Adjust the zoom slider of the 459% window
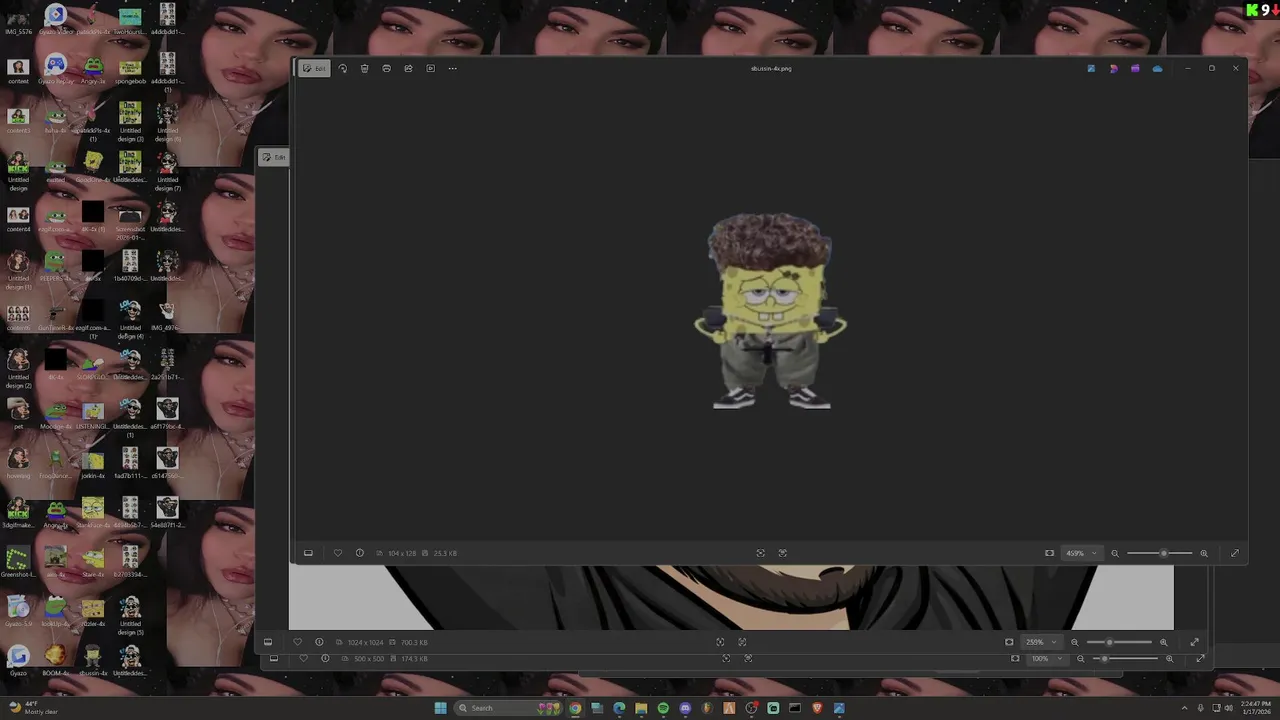This screenshot has height=720, width=1280. pyautogui.click(x=1160, y=553)
